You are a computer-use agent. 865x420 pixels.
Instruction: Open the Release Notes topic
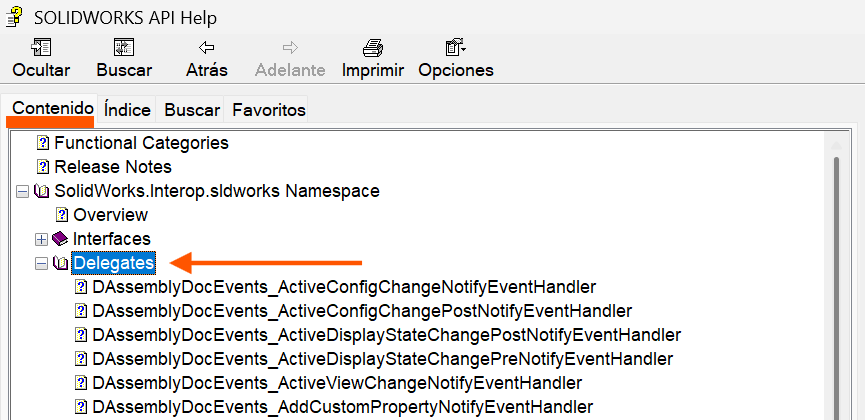click(113, 167)
